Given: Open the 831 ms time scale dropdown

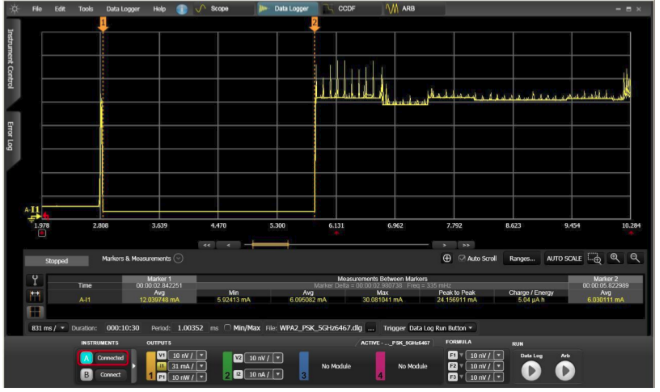Looking at the screenshot, I should point(48,328).
